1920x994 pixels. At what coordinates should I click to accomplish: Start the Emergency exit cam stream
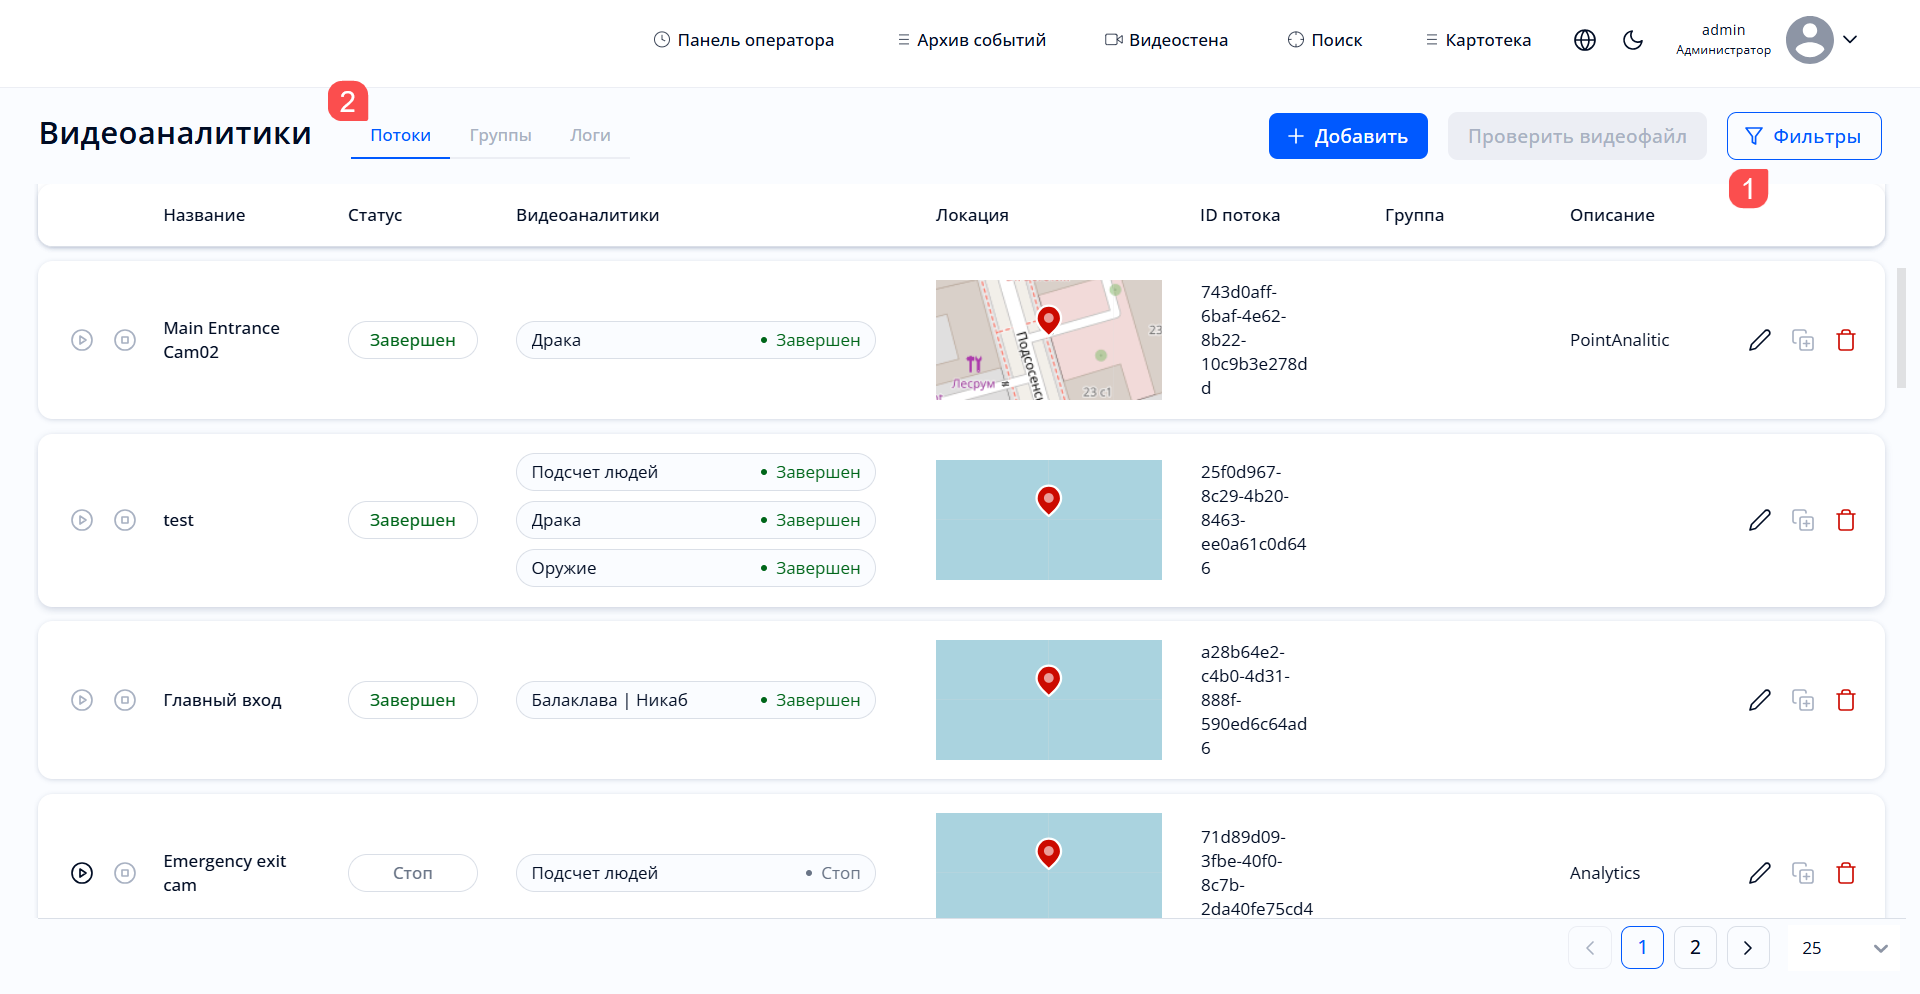coord(82,873)
